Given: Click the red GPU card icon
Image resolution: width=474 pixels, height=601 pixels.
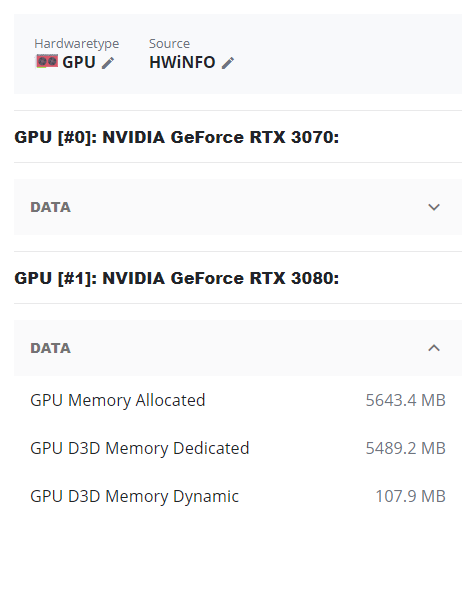Looking at the screenshot, I should coord(47,62).
